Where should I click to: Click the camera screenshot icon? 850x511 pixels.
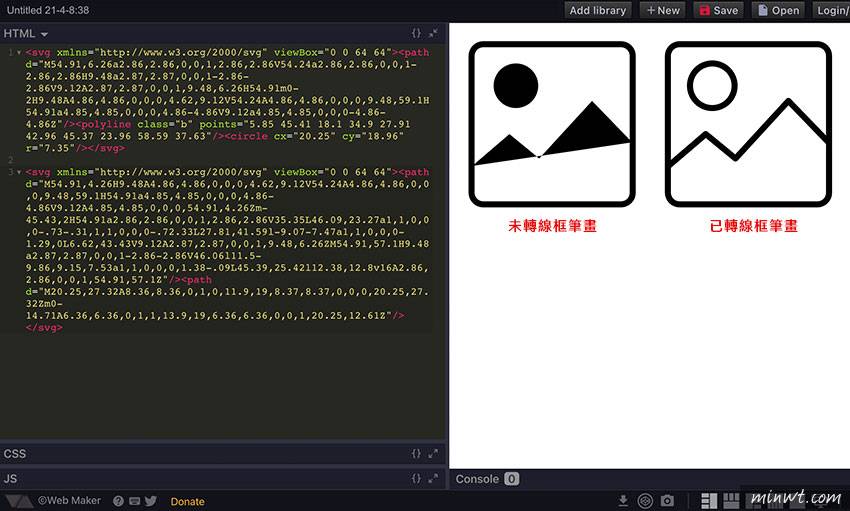(x=667, y=500)
